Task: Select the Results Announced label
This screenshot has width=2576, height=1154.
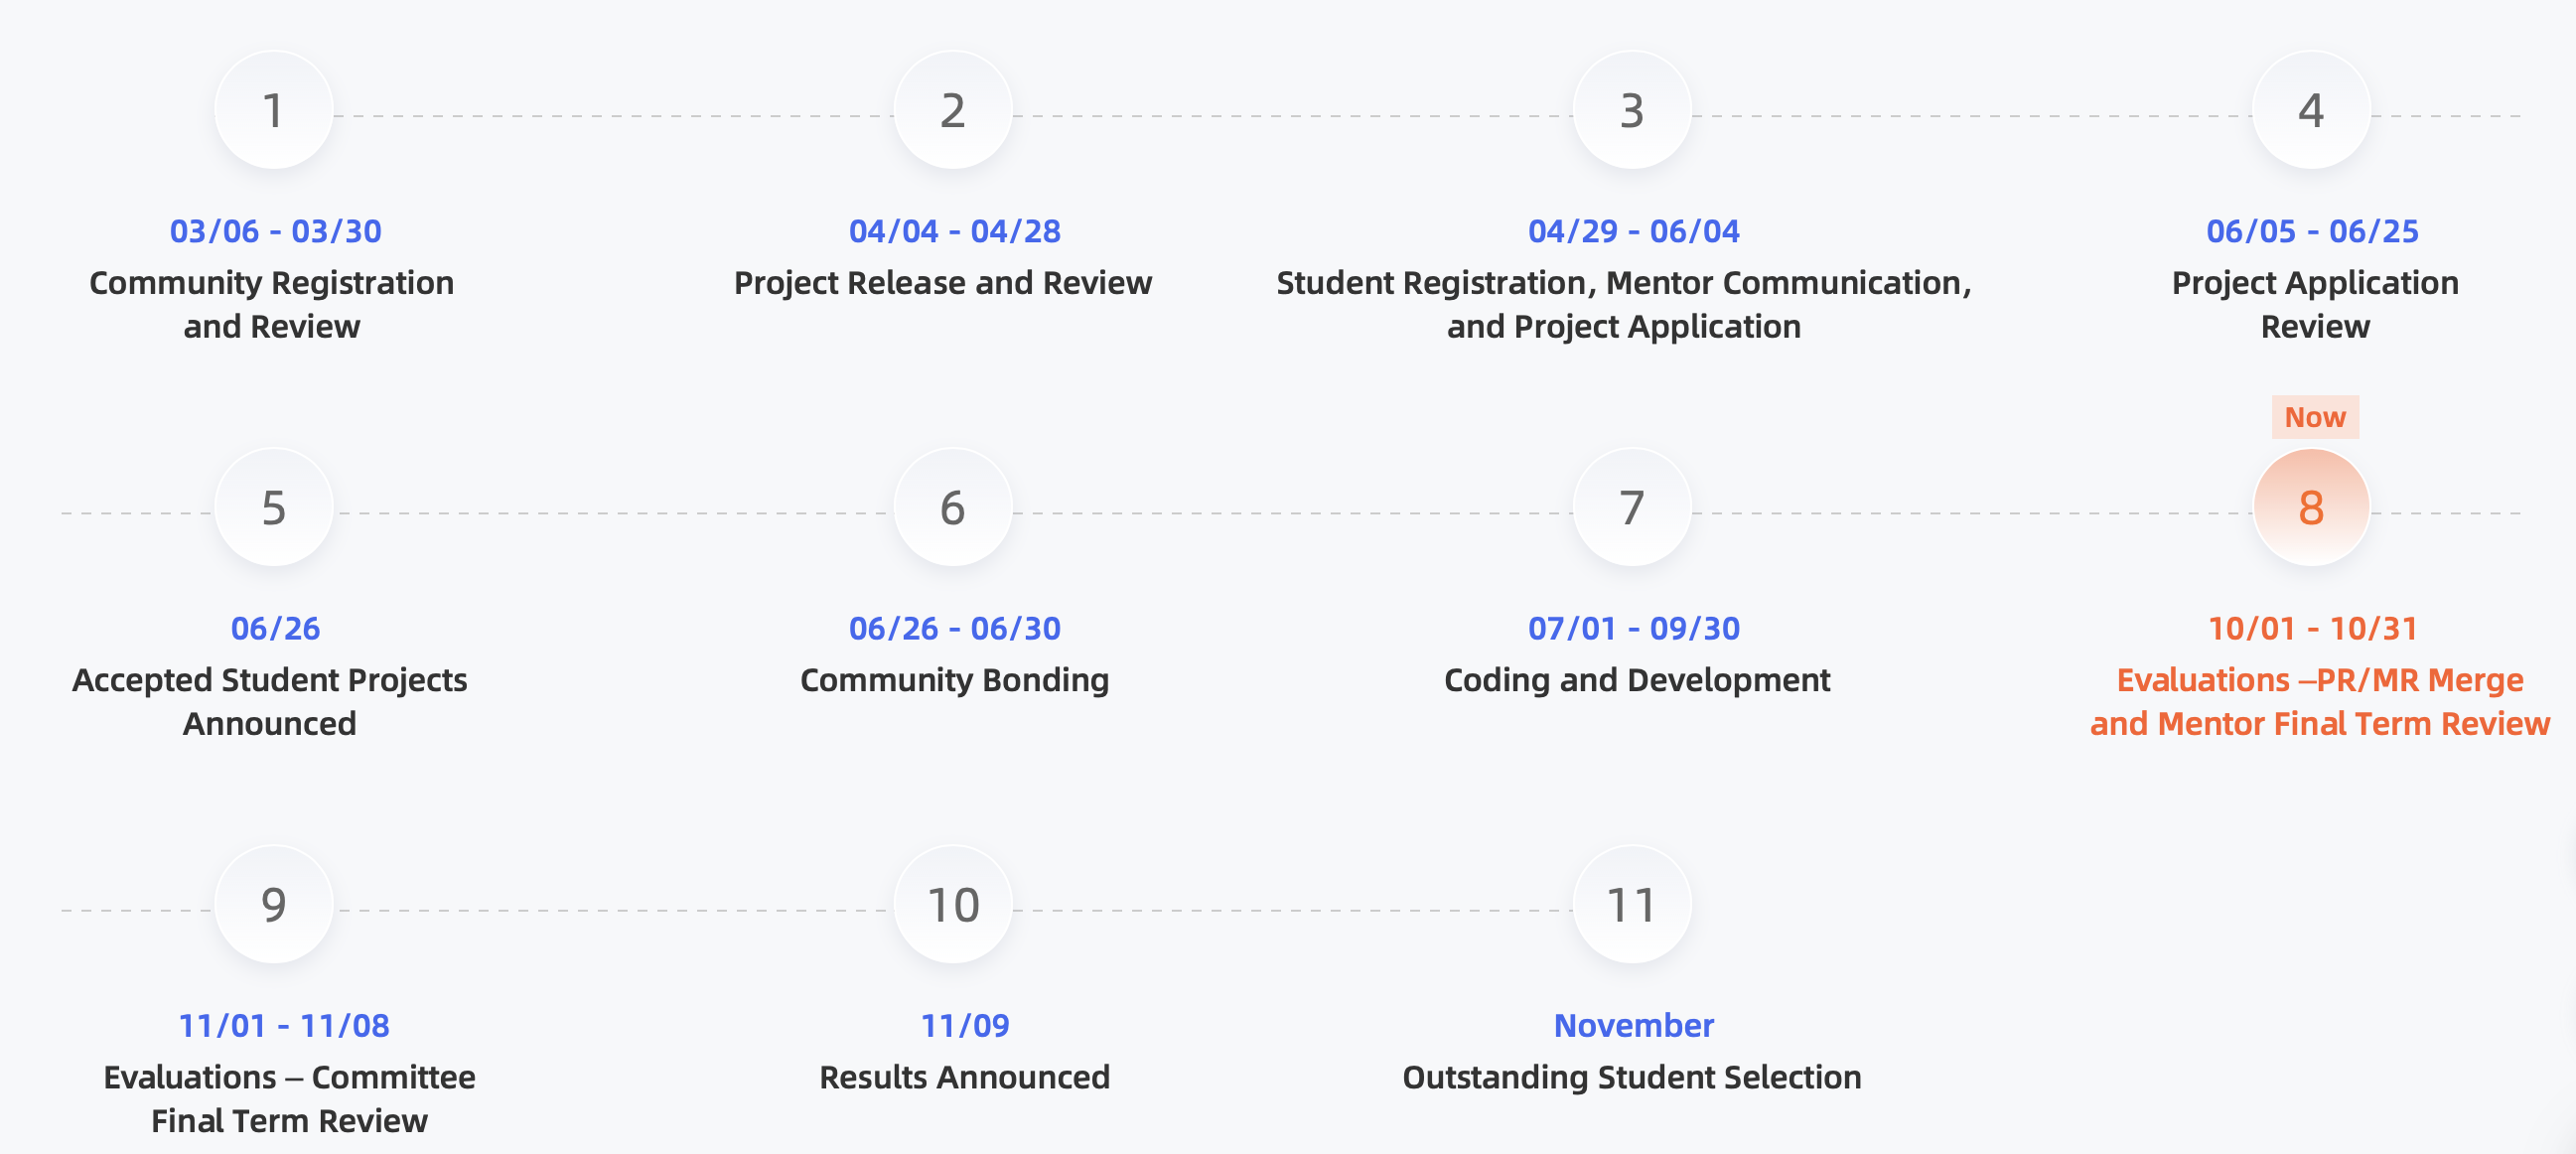Action: 964,1077
